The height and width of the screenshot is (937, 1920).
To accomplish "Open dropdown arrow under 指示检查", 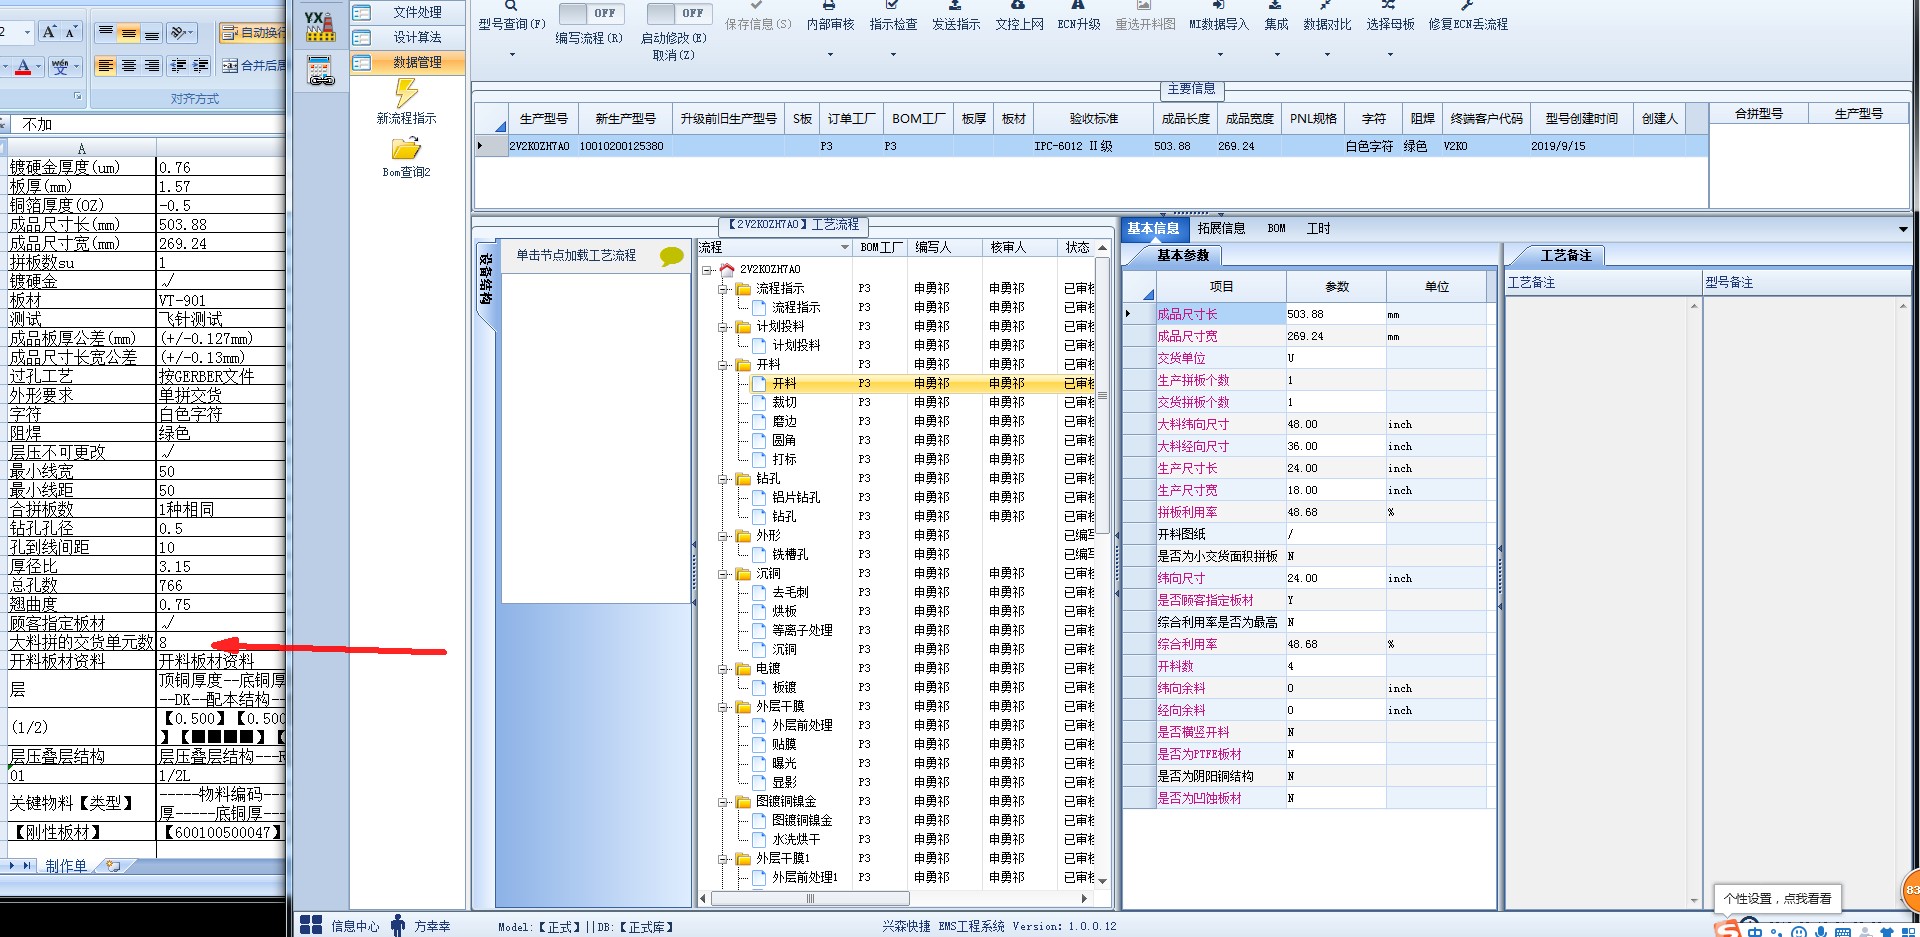I will tap(893, 54).
